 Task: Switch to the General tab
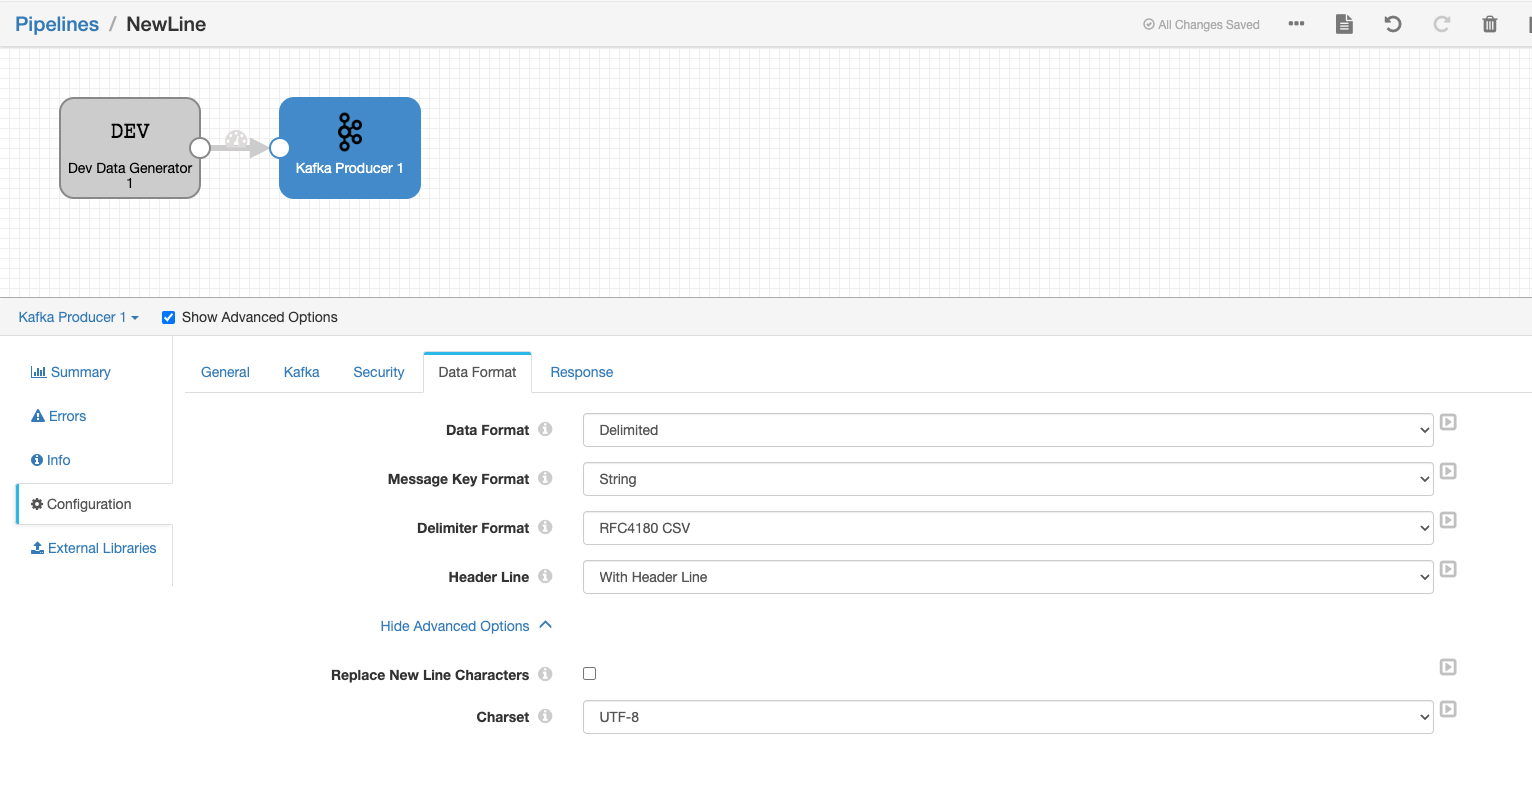[x=225, y=372]
